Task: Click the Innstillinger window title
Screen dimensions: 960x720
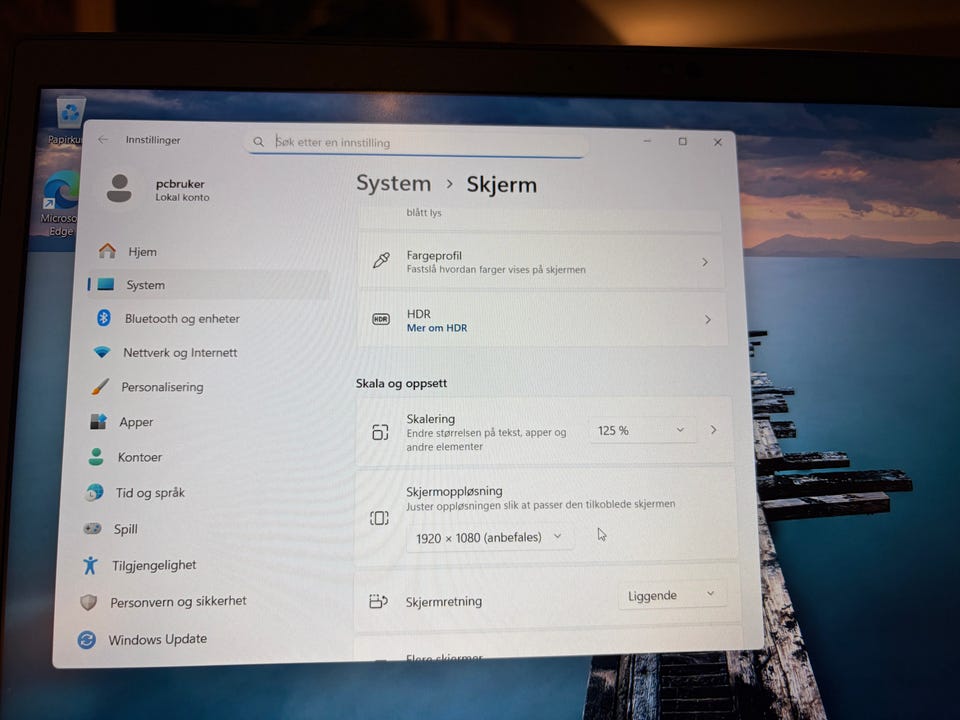Action: [153, 140]
